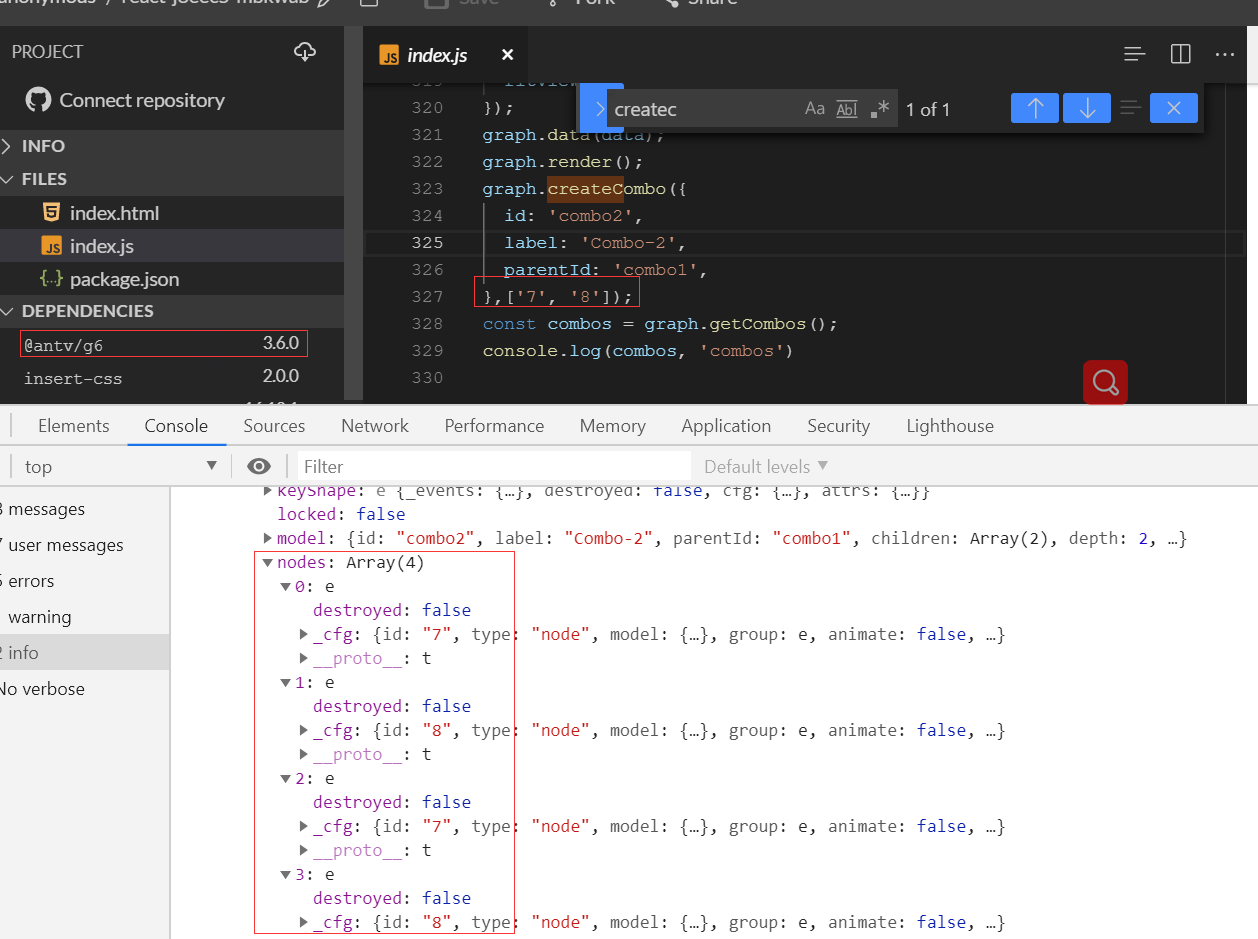
Task: Click the console Filter input field
Action: 490,466
